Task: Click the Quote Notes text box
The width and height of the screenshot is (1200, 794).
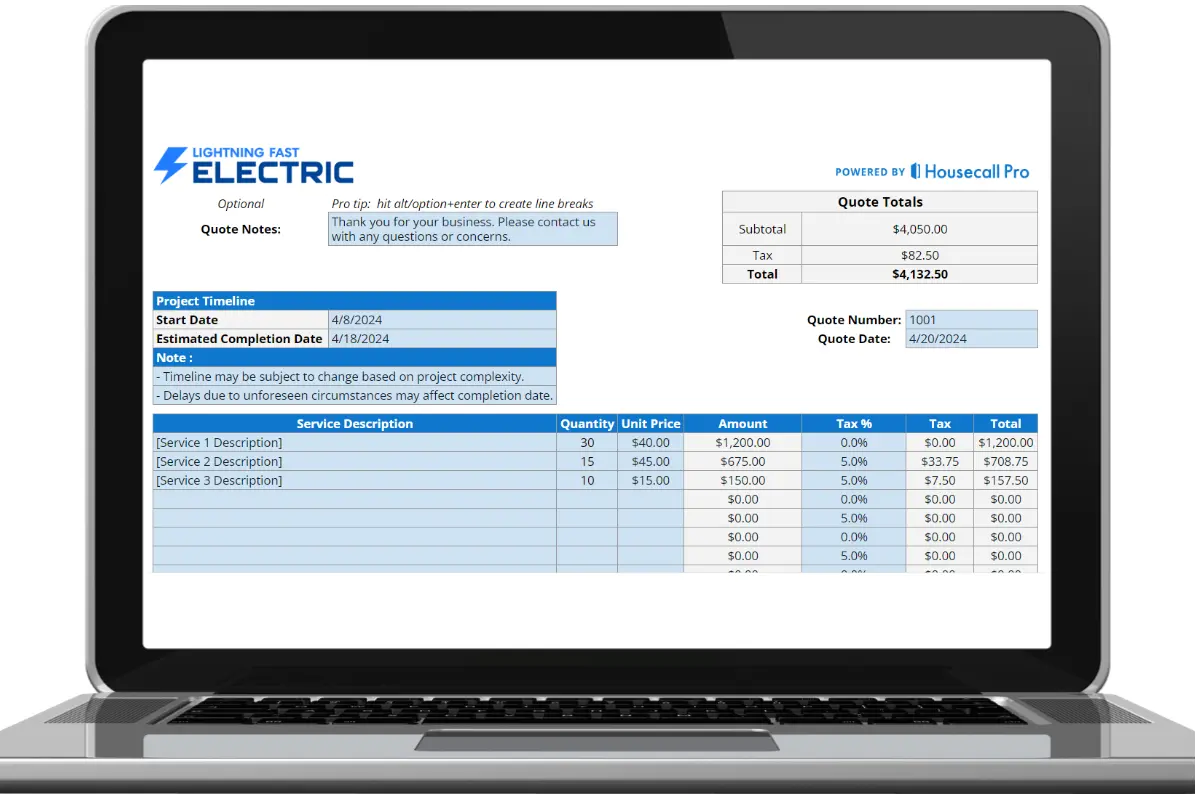Action: pyautogui.click(x=472, y=229)
